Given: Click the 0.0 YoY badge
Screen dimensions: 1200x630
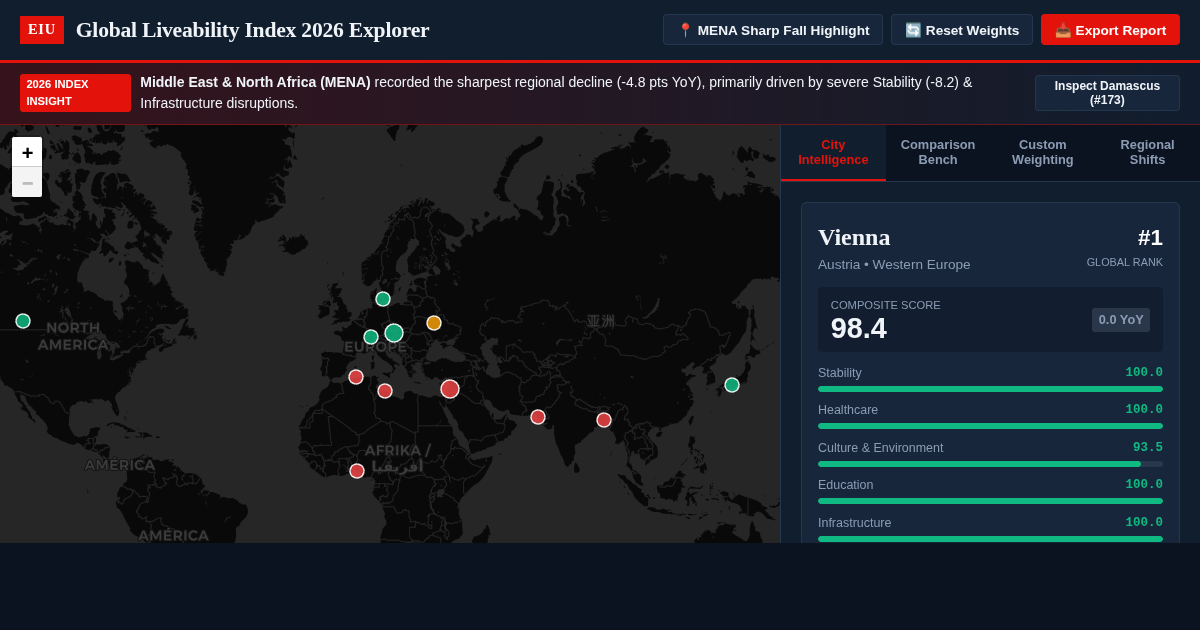Looking at the screenshot, I should tap(1121, 320).
